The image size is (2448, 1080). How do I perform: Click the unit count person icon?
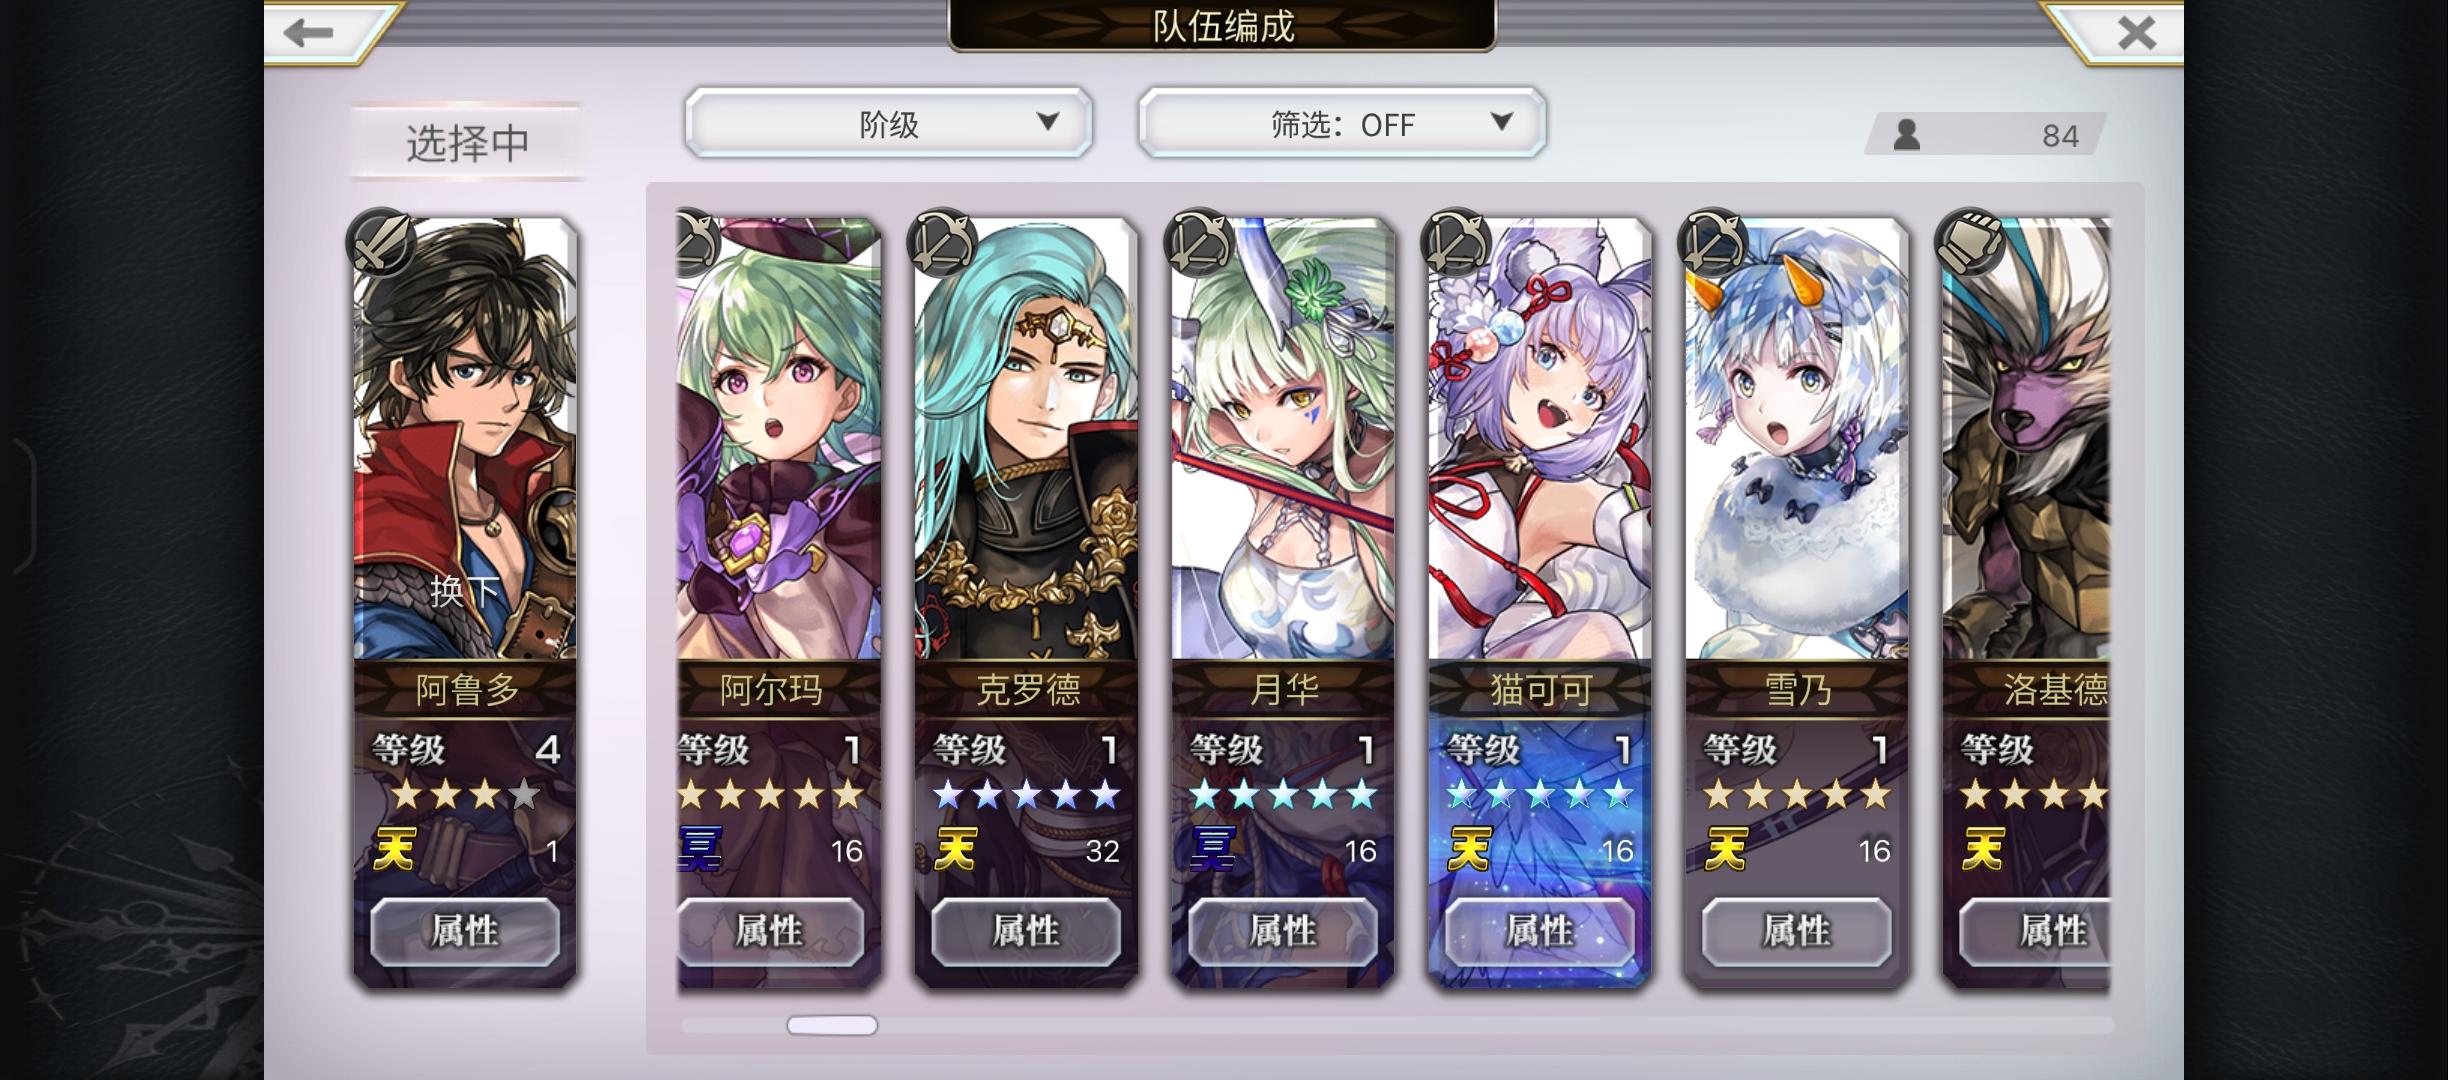click(x=1907, y=135)
